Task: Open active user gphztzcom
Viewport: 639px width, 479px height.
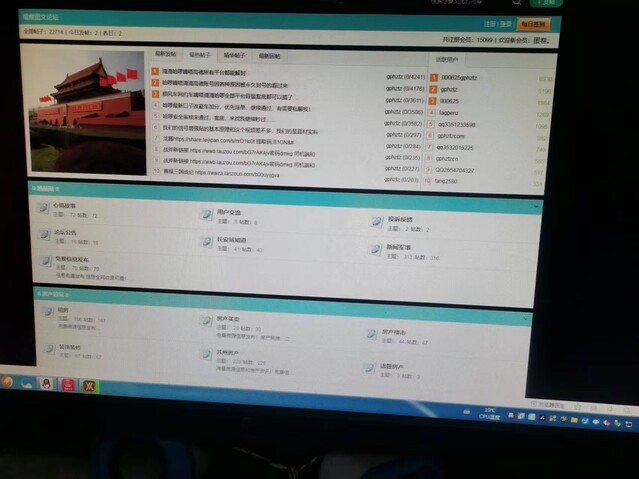Action: 451,136
